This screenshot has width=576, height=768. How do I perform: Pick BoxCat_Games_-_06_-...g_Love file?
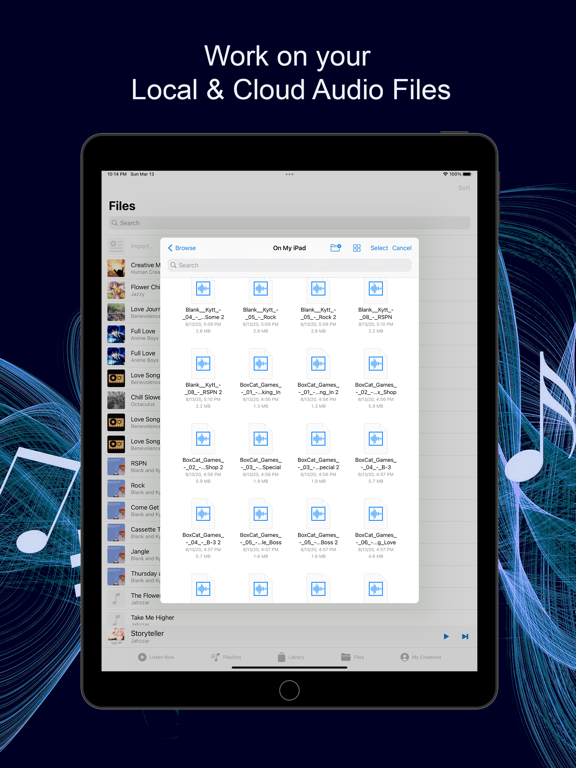click(x=376, y=528)
